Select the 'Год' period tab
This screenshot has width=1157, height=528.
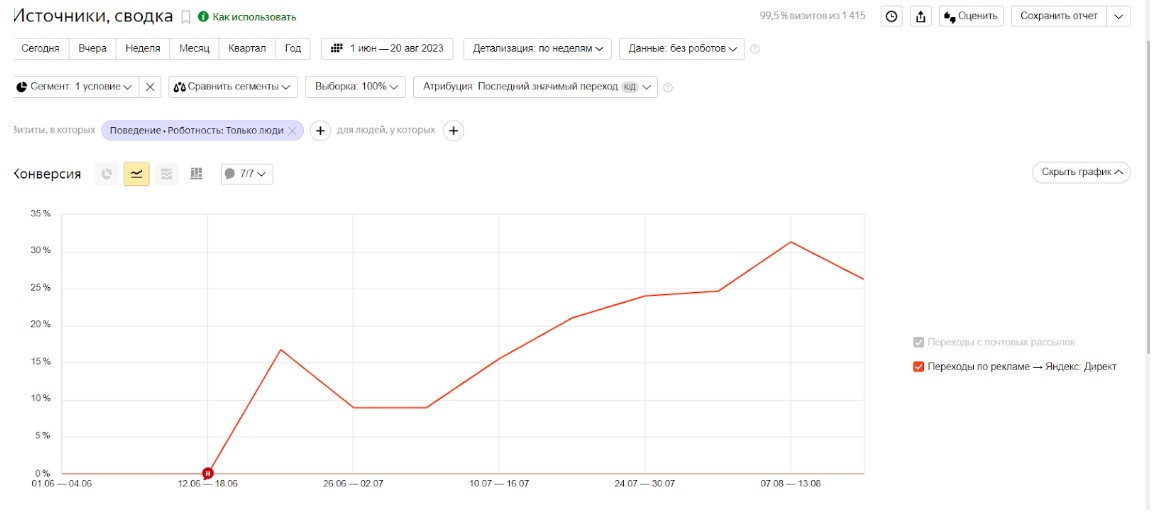pyautogui.click(x=293, y=49)
